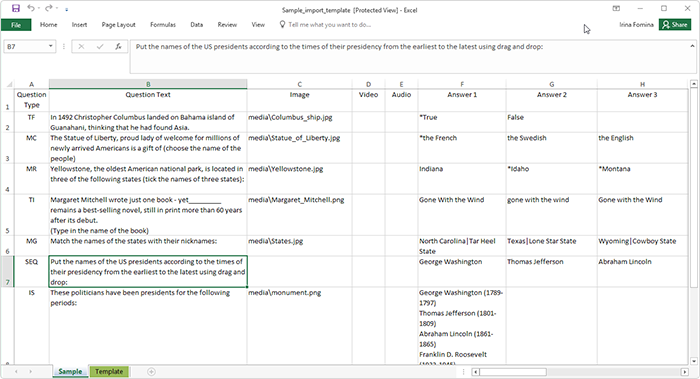Click cell media\Margaret_Mitchell.png

300,215
